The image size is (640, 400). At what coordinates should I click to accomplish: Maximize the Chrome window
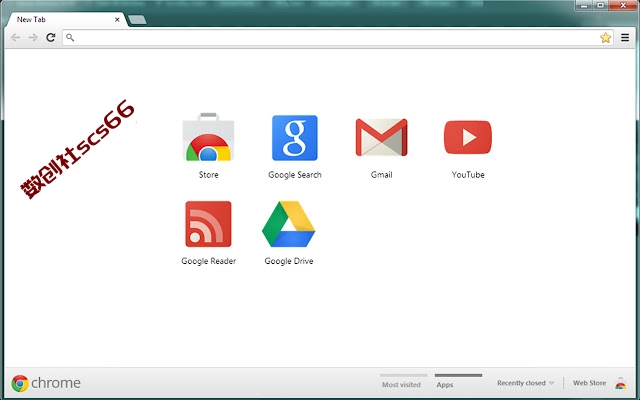(x=600, y=5)
